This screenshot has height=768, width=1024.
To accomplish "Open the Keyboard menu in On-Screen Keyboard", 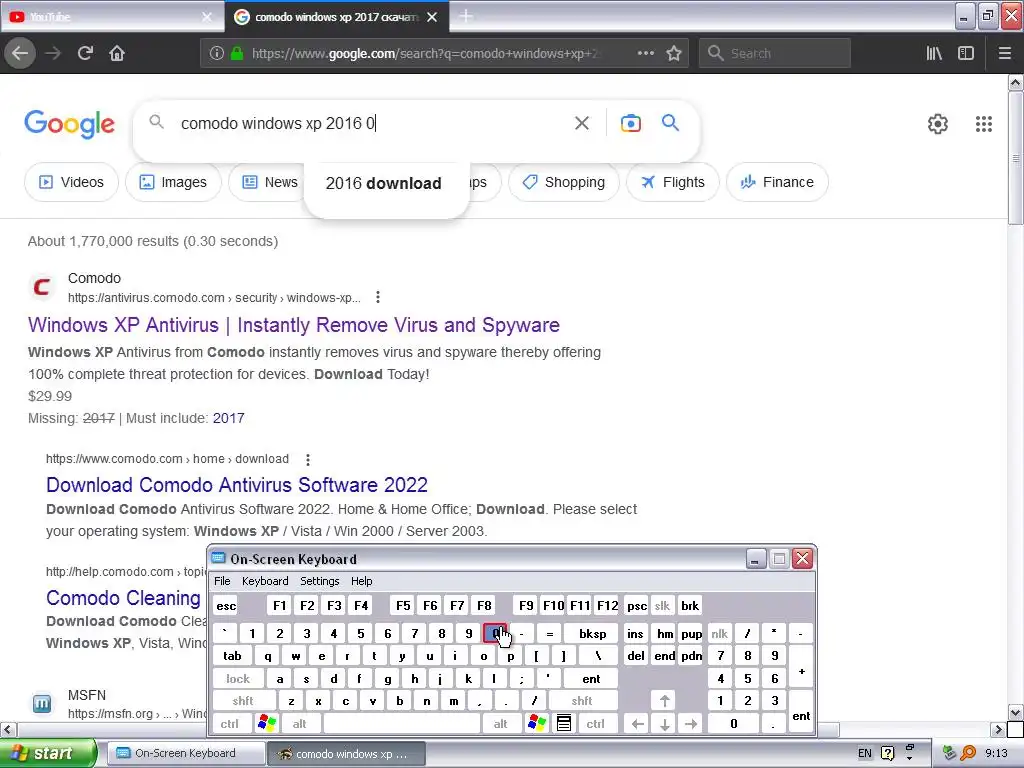I will 264,581.
